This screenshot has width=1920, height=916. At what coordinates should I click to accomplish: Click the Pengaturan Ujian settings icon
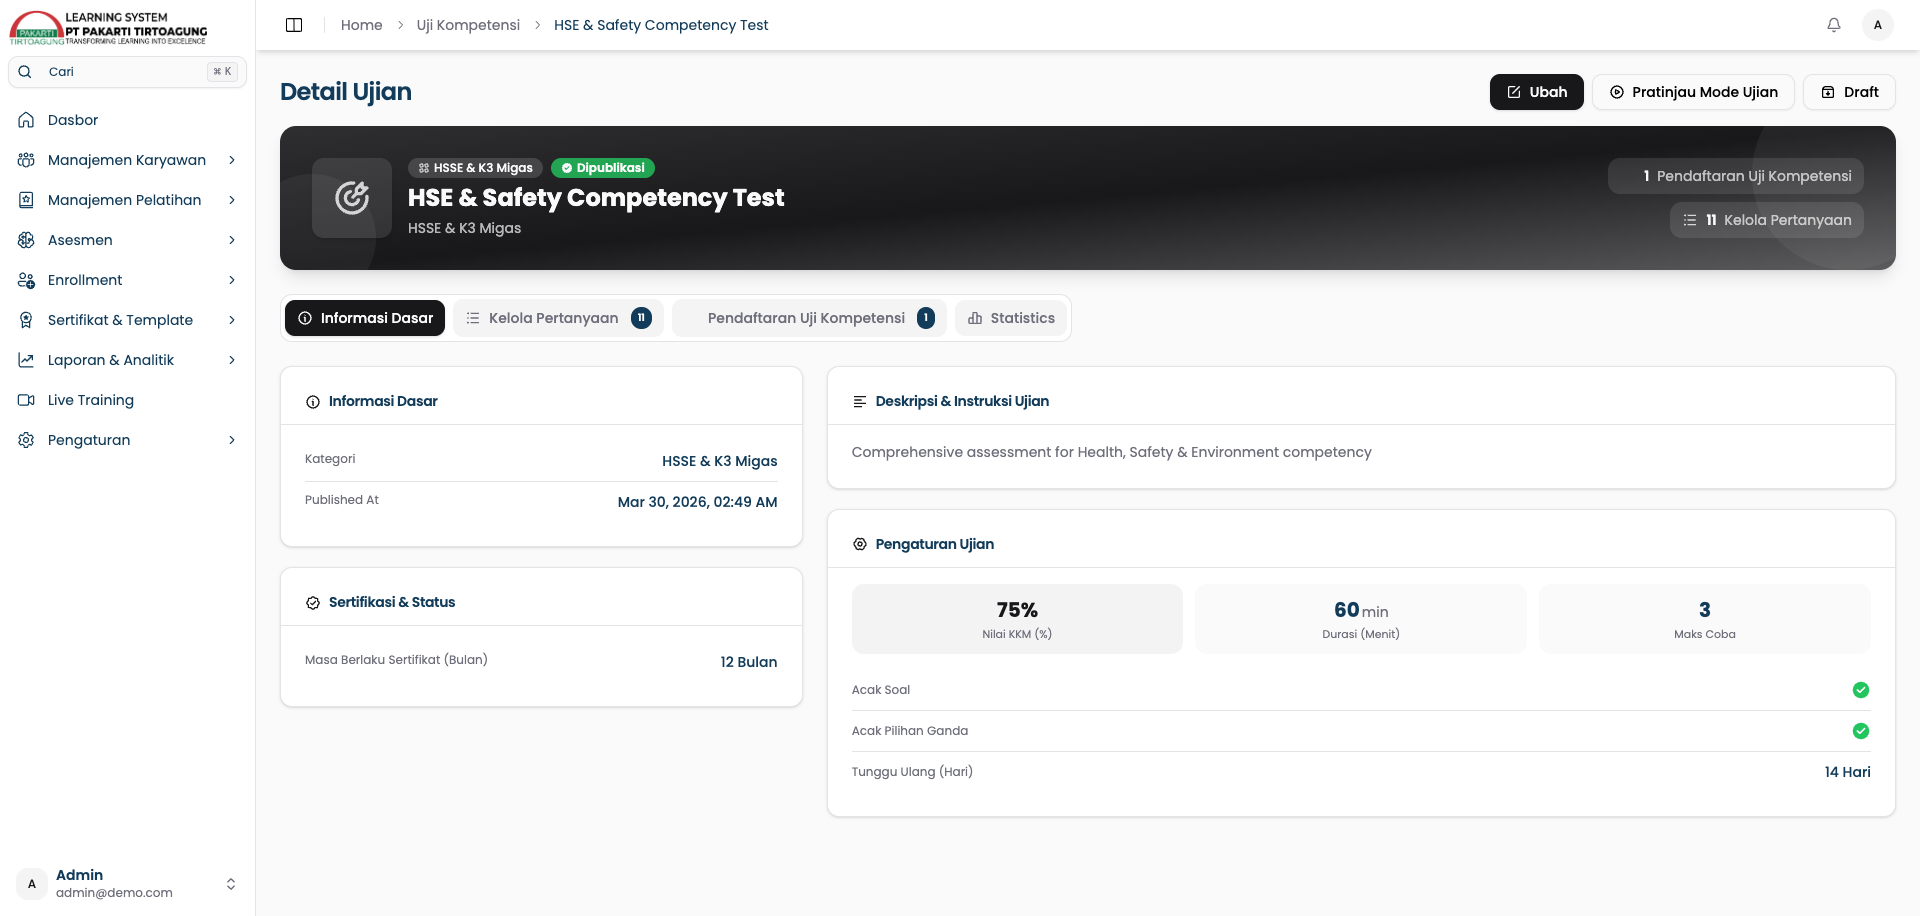(x=860, y=545)
